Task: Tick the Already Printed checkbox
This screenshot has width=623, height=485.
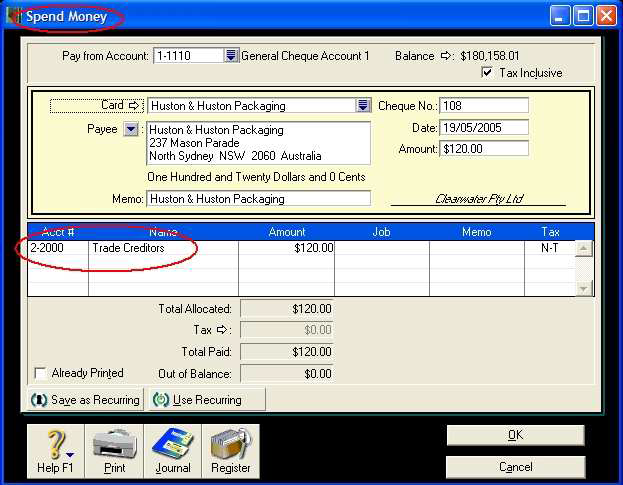Action: (x=40, y=373)
